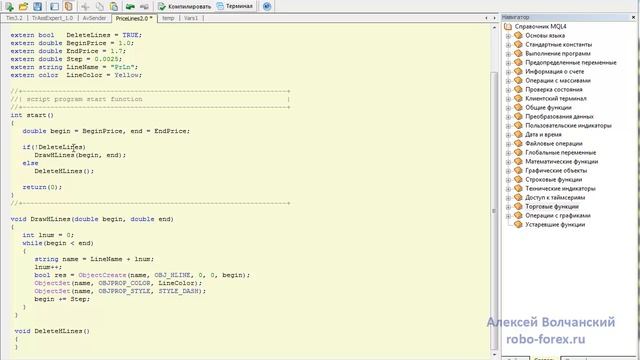The width and height of the screenshot is (640, 360).
Task: Open a file using the folder toolbar icon
Action: [23, 6]
